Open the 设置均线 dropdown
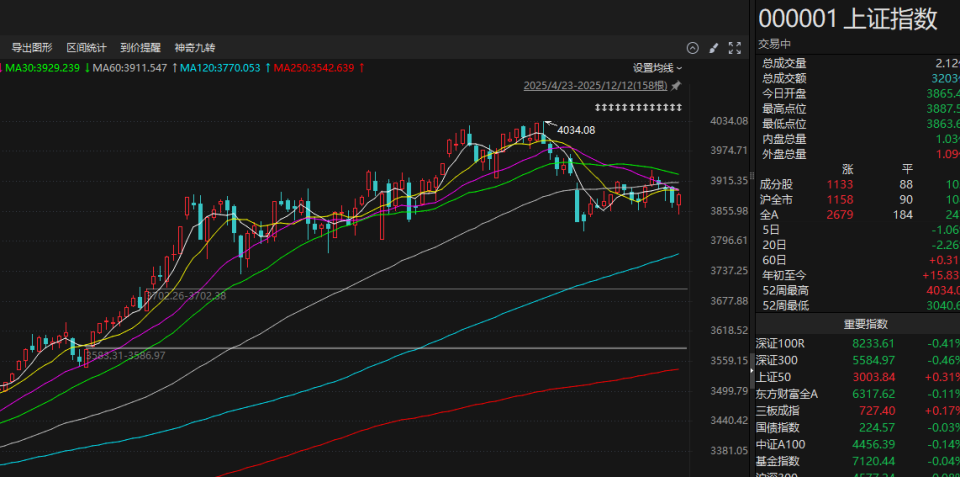 [x=658, y=68]
